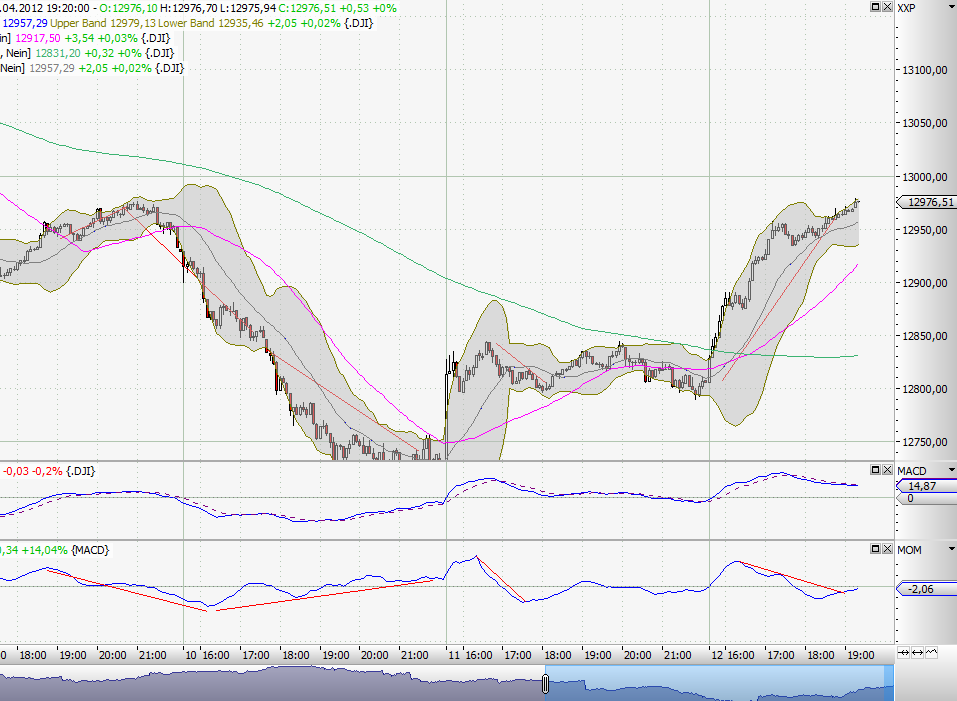
Task: Click the blue 12957,29 Bollinger legend value
Action: click(x=25, y=23)
